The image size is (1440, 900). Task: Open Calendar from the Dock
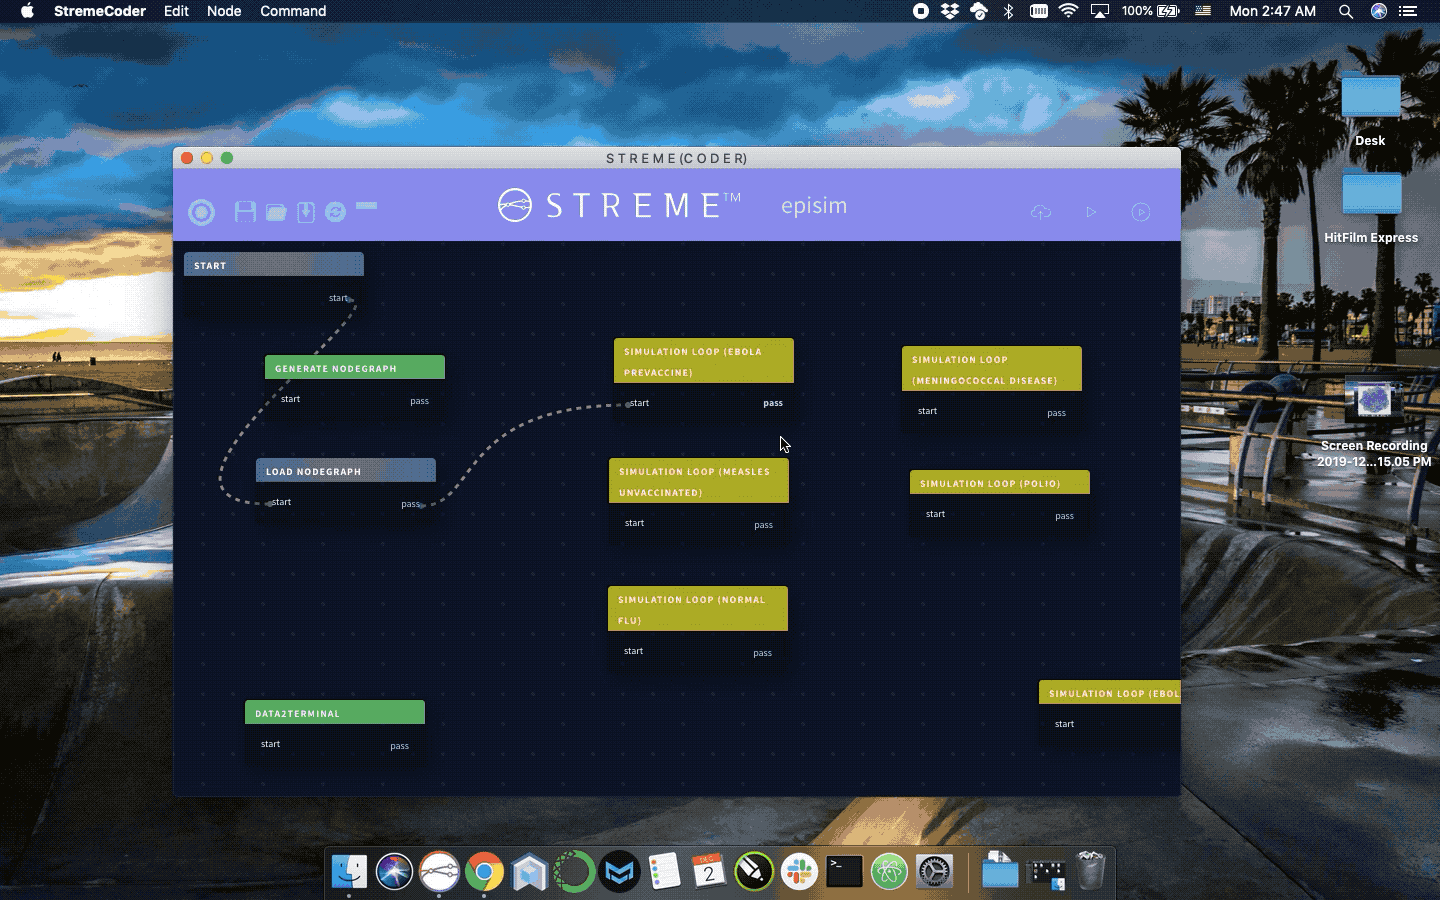click(x=709, y=872)
